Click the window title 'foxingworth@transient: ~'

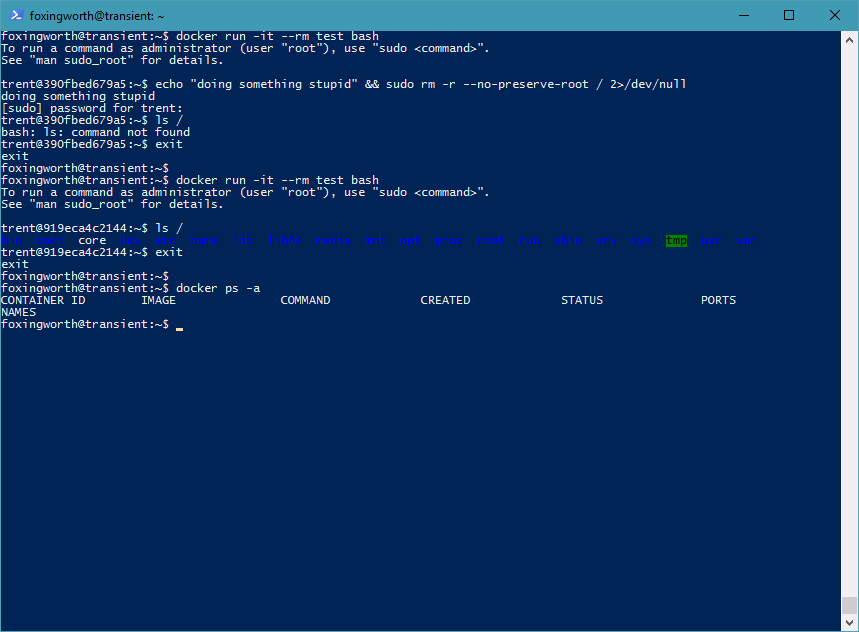[x=96, y=16]
